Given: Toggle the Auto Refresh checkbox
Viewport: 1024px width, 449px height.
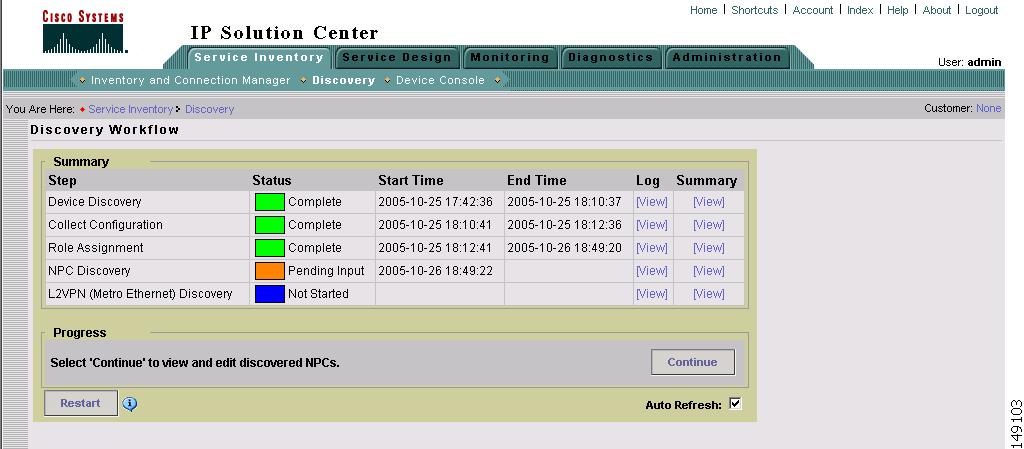Looking at the screenshot, I should click(735, 404).
